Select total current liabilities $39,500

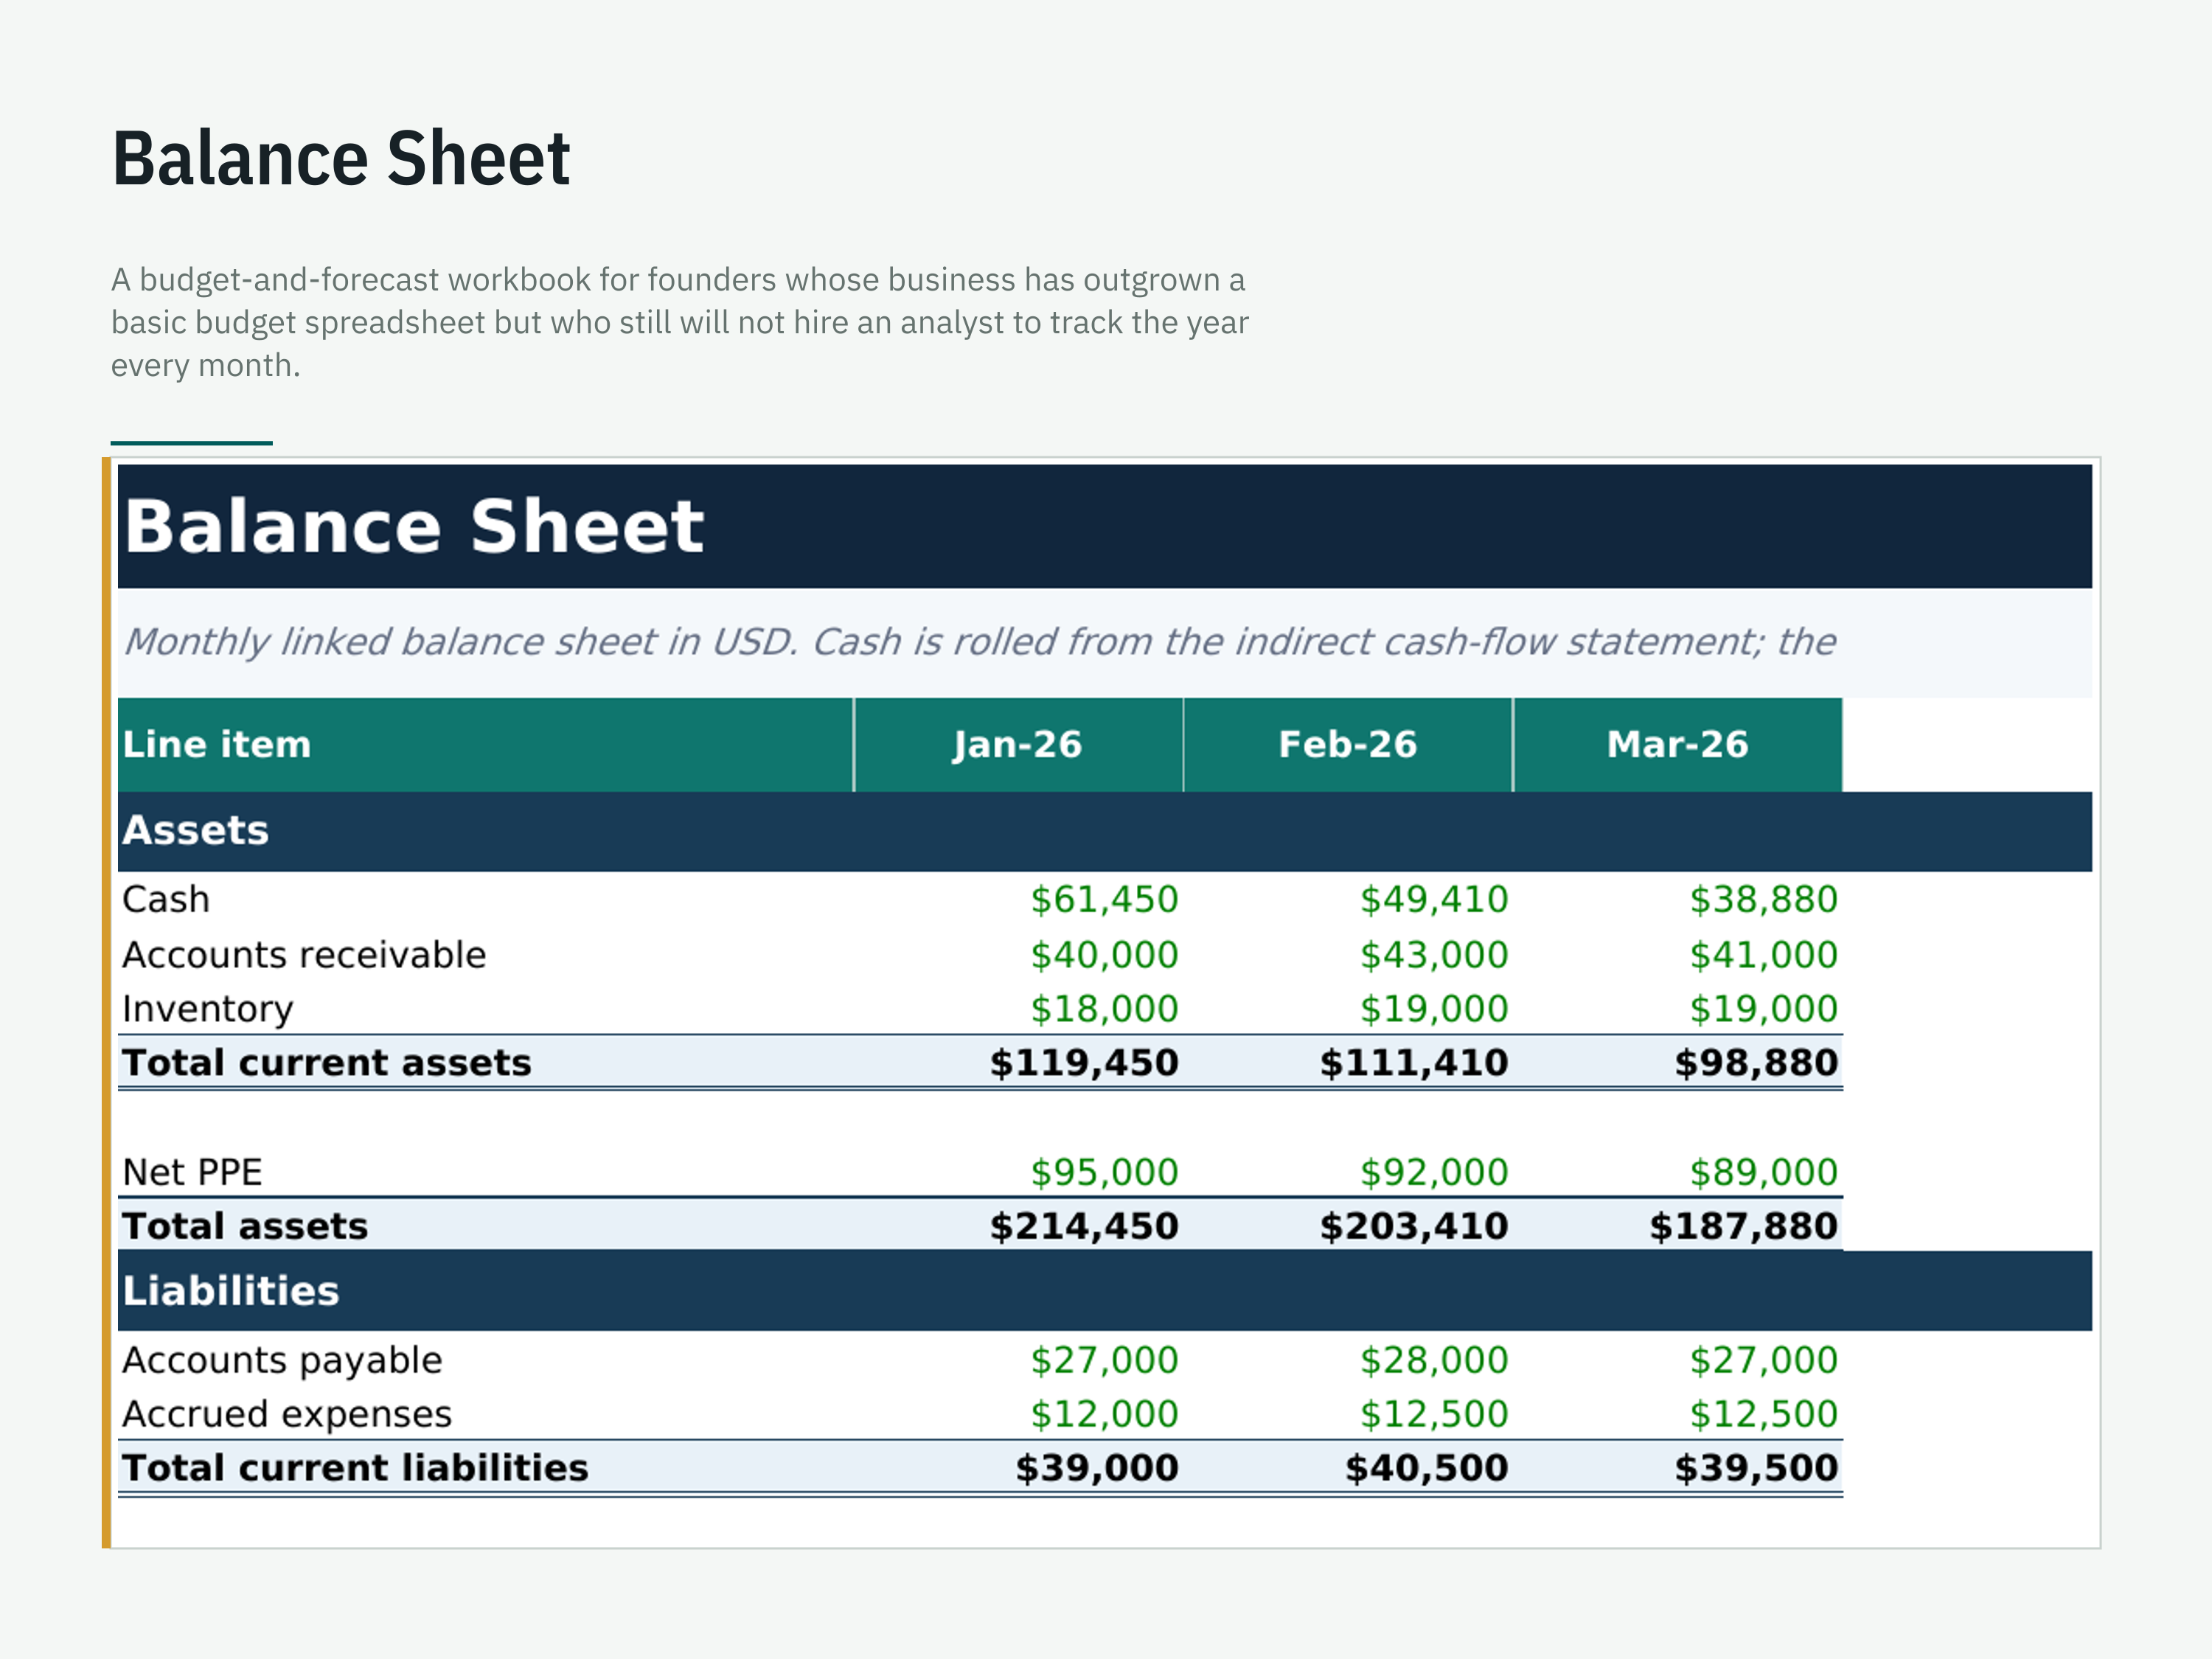click(1757, 1468)
